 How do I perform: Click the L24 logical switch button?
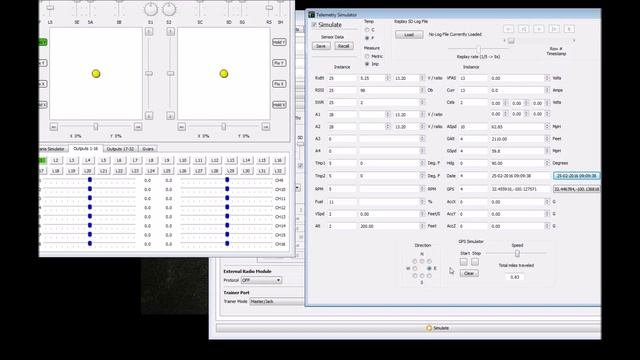pyautogui.click(x=151, y=171)
